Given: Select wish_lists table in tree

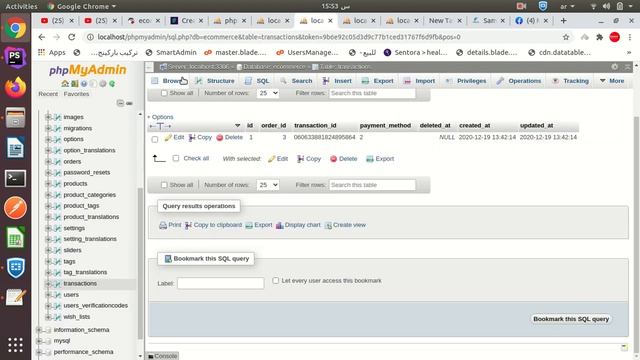Looking at the screenshot, I should click(x=77, y=317).
